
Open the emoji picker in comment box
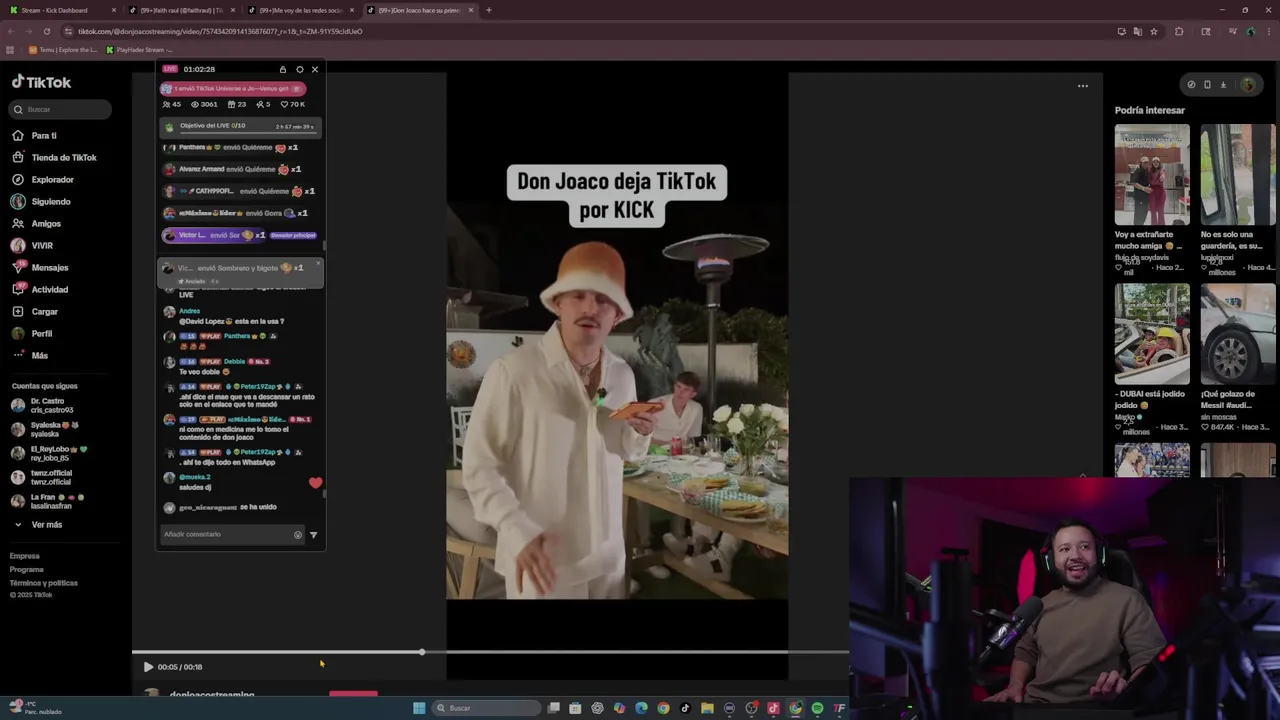[x=297, y=535]
